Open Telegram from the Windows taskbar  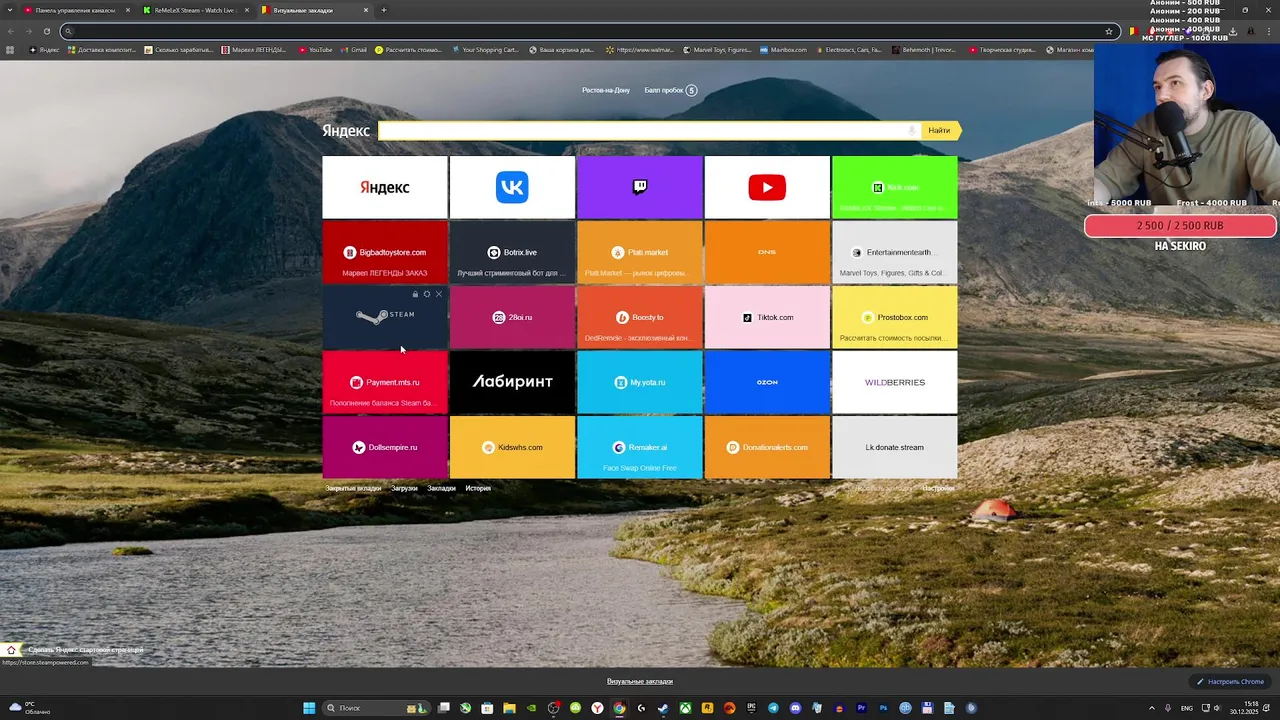point(773,708)
